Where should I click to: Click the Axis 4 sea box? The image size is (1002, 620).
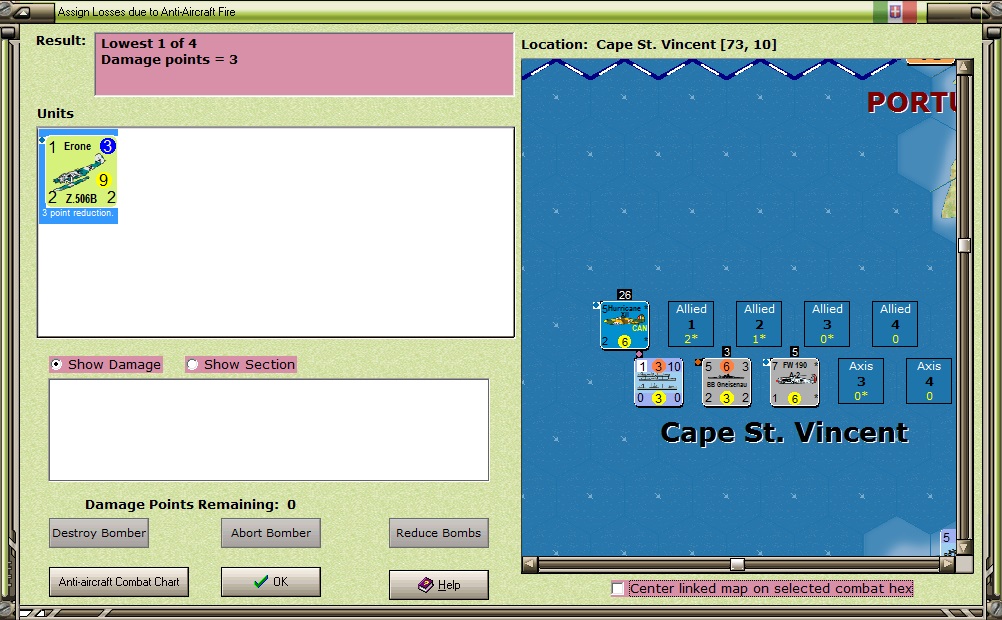pos(929,381)
